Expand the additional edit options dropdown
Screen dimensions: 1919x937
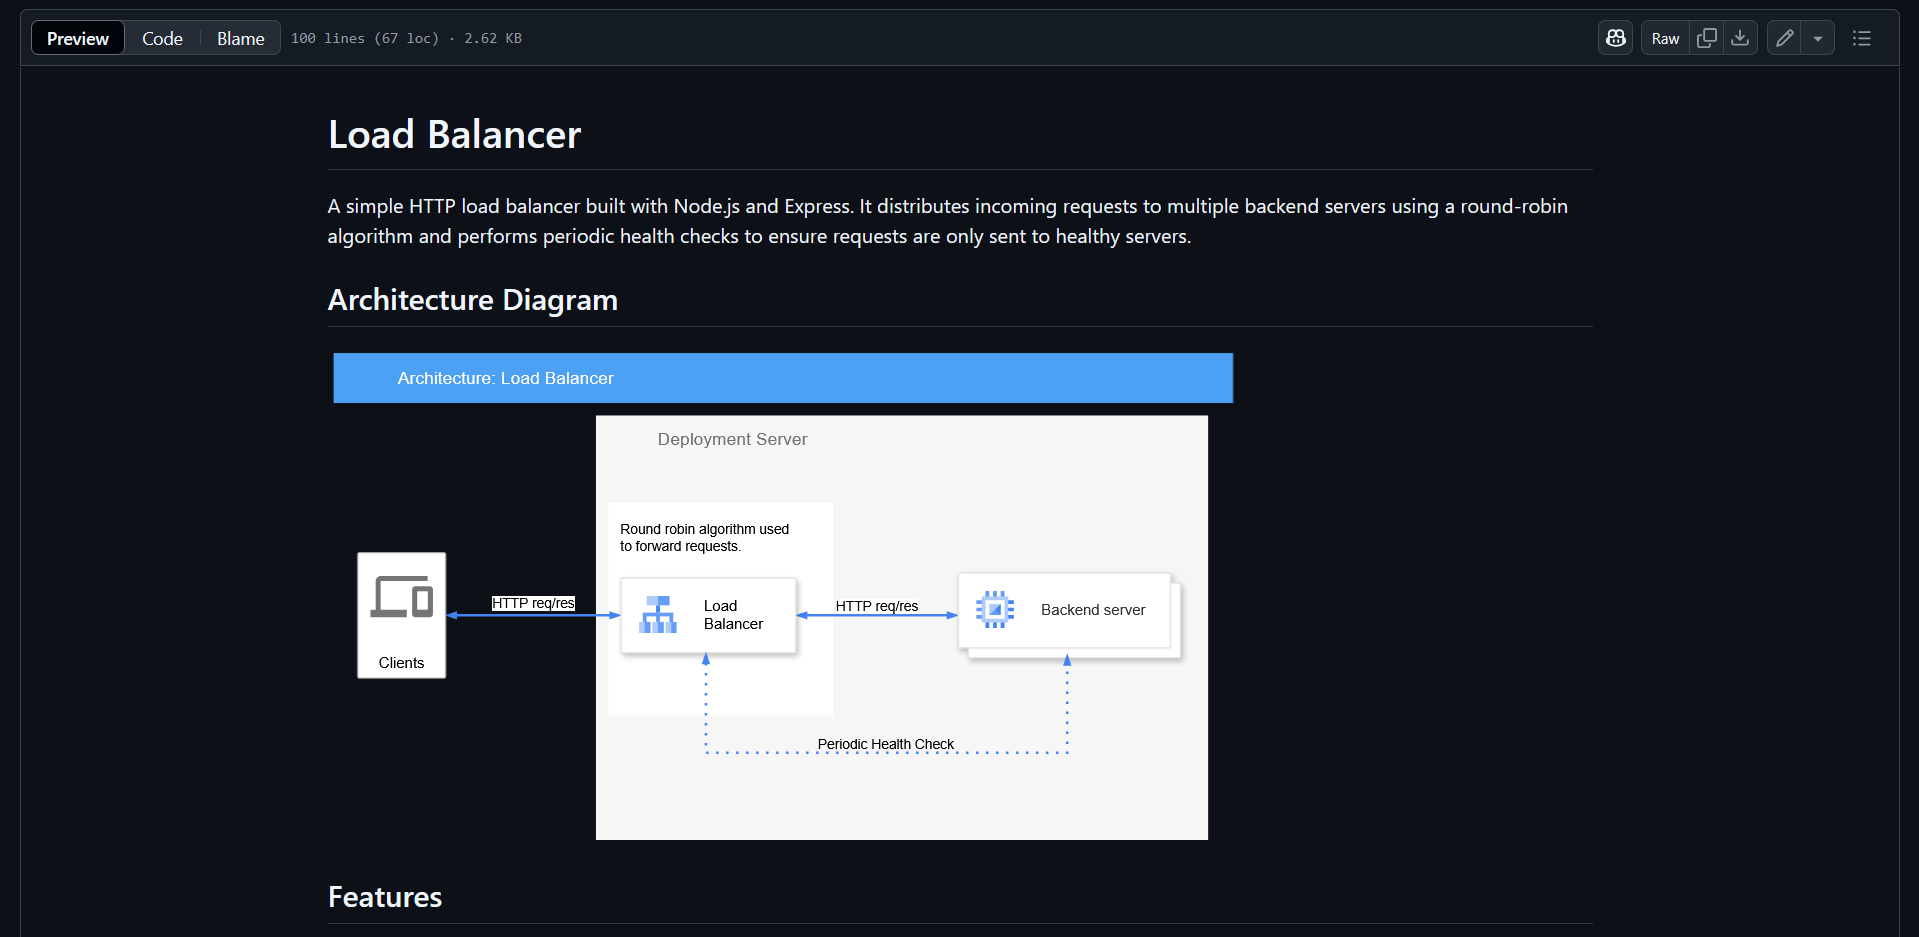pos(1819,37)
